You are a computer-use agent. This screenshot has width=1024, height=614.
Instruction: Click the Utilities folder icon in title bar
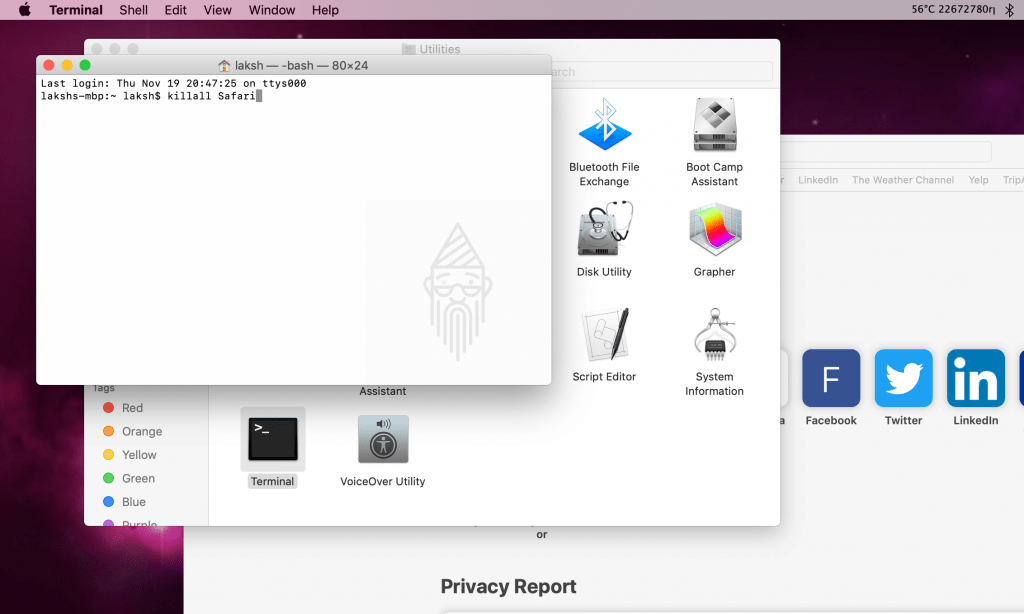coord(409,49)
